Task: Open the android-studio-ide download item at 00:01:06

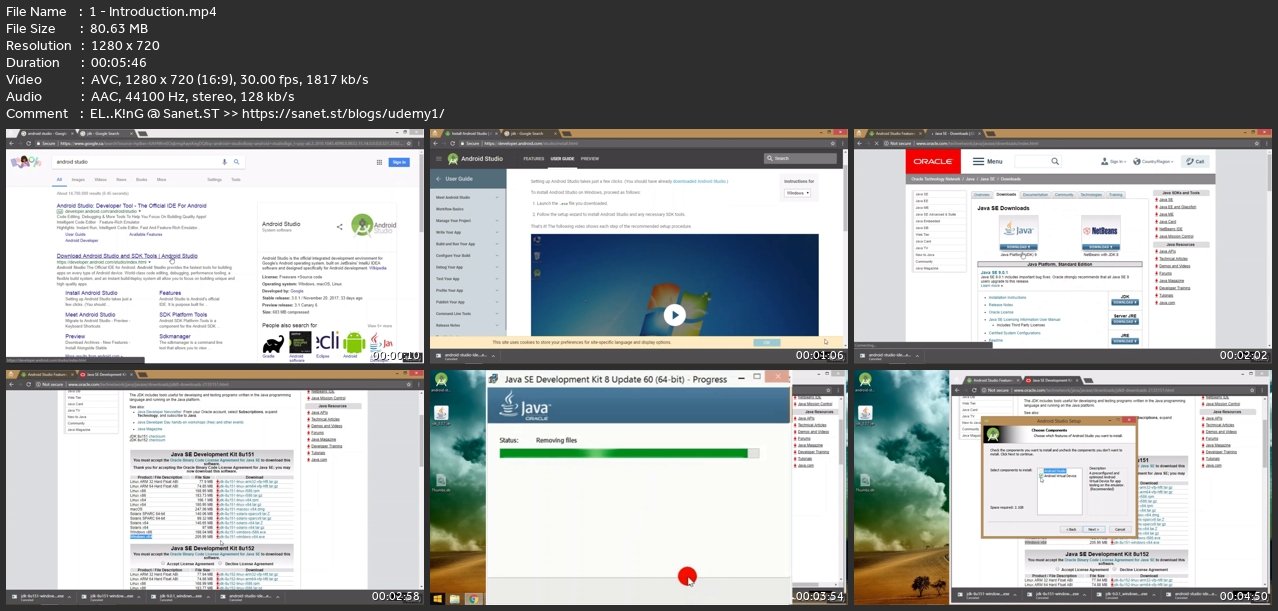Action: (465, 354)
